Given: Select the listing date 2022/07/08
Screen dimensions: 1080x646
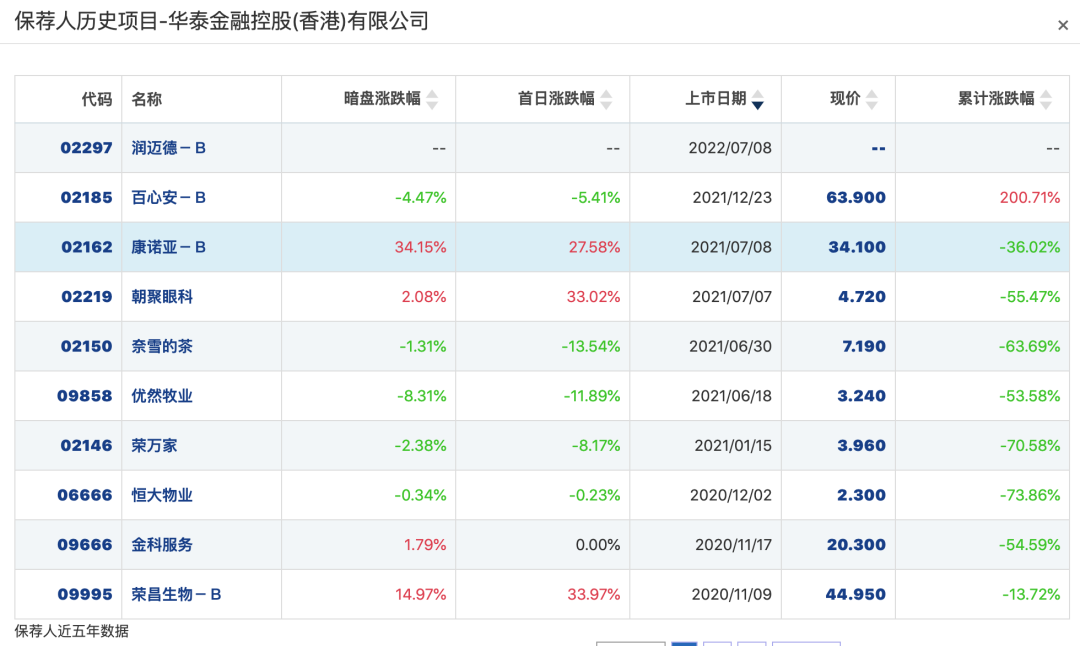Looking at the screenshot, I should [730, 148].
